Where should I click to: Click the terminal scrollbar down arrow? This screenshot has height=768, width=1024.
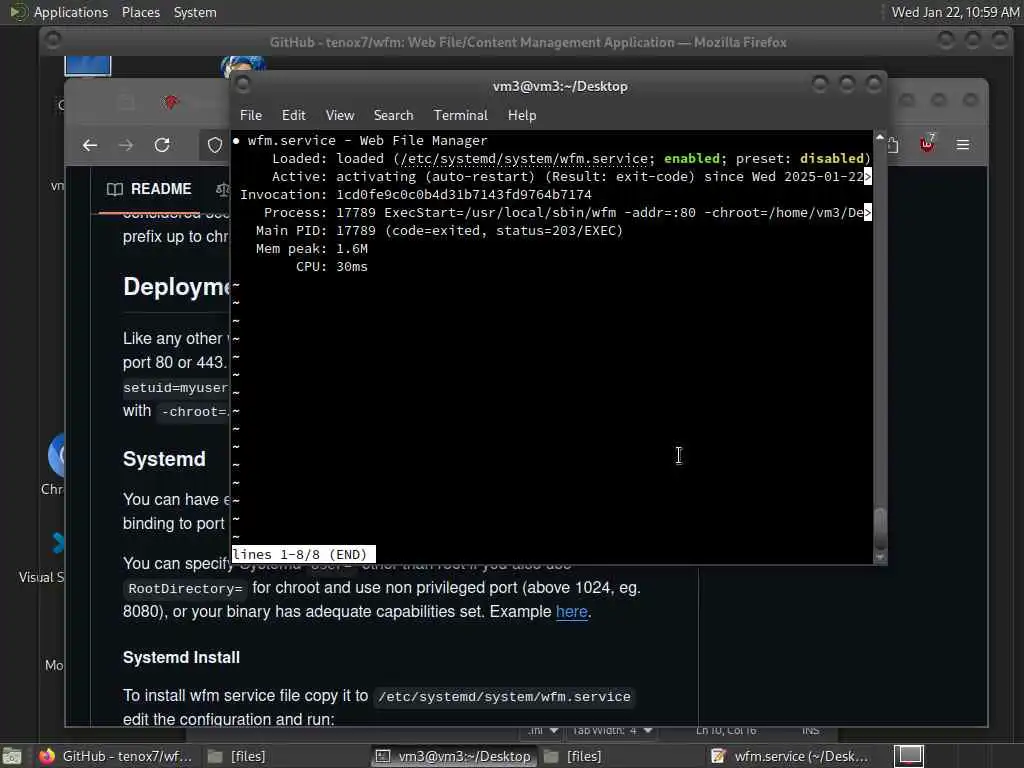pyautogui.click(x=880, y=557)
